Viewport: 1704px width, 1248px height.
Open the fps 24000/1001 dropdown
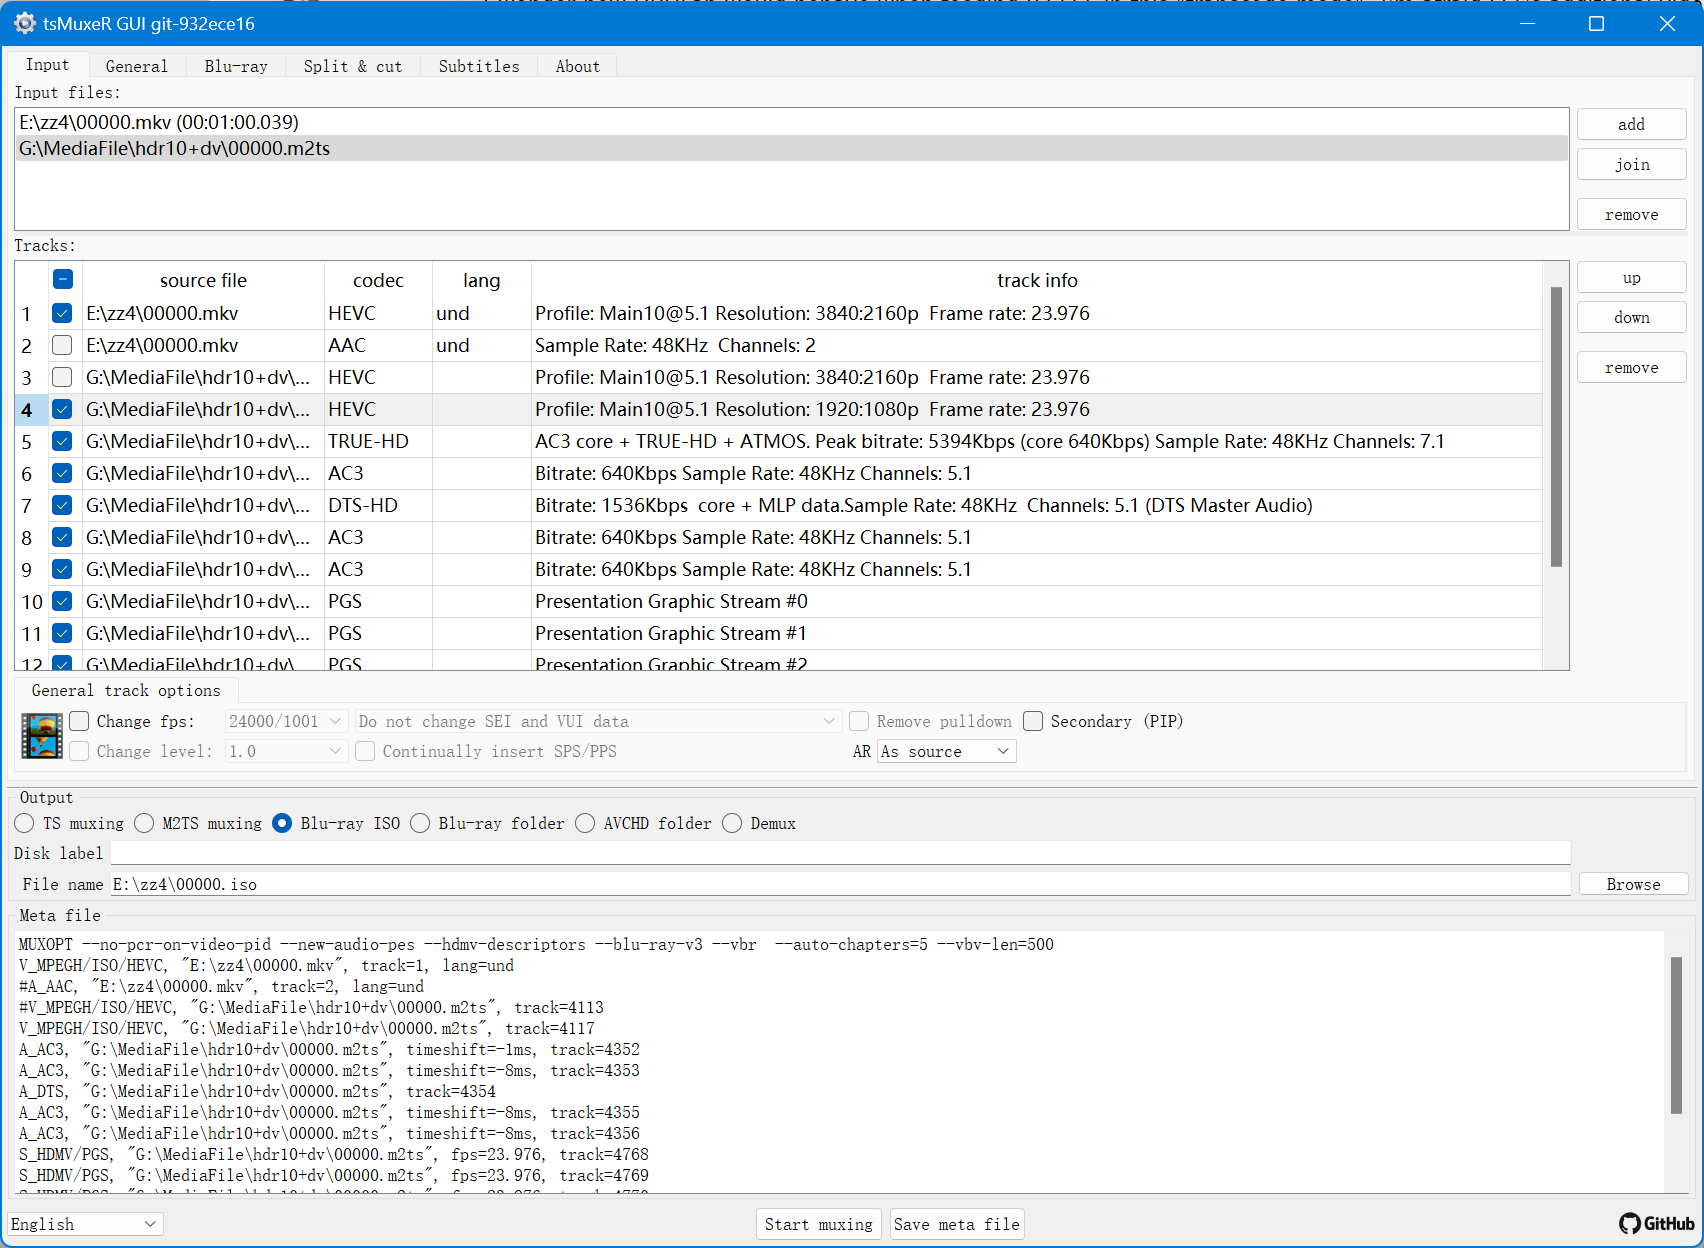pyautogui.click(x=286, y=721)
